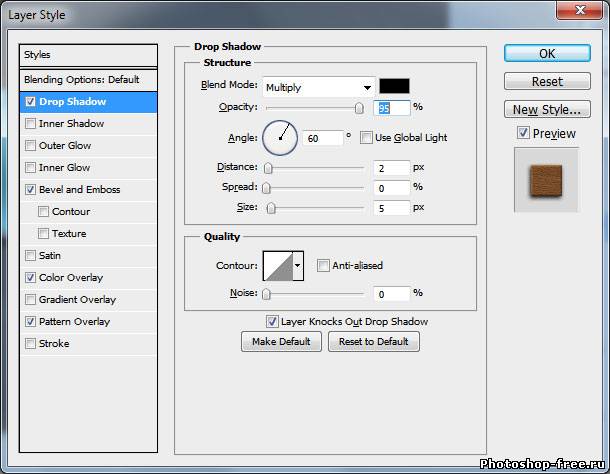This screenshot has width=610, height=474.
Task: Enable the Inner Shadow checkbox
Action: click(x=31, y=124)
